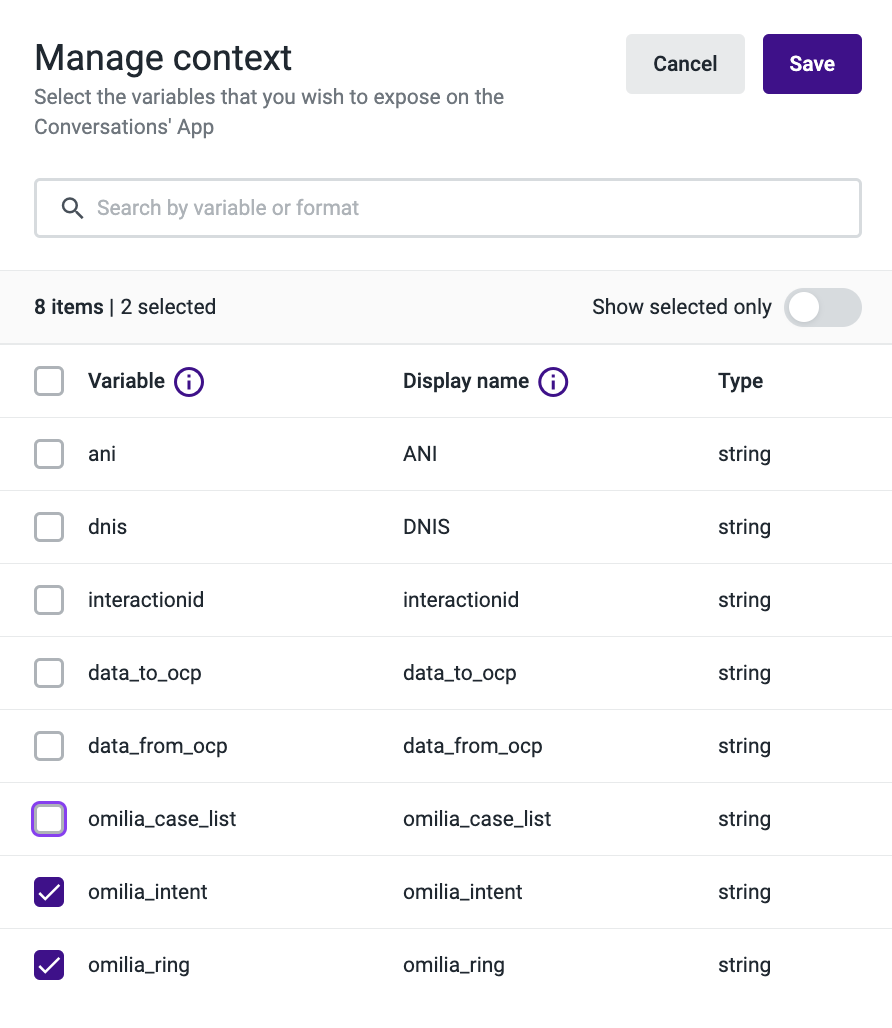This screenshot has width=892, height=1028.
Task: Check the data_to_ocp checkbox
Action: [x=49, y=673]
